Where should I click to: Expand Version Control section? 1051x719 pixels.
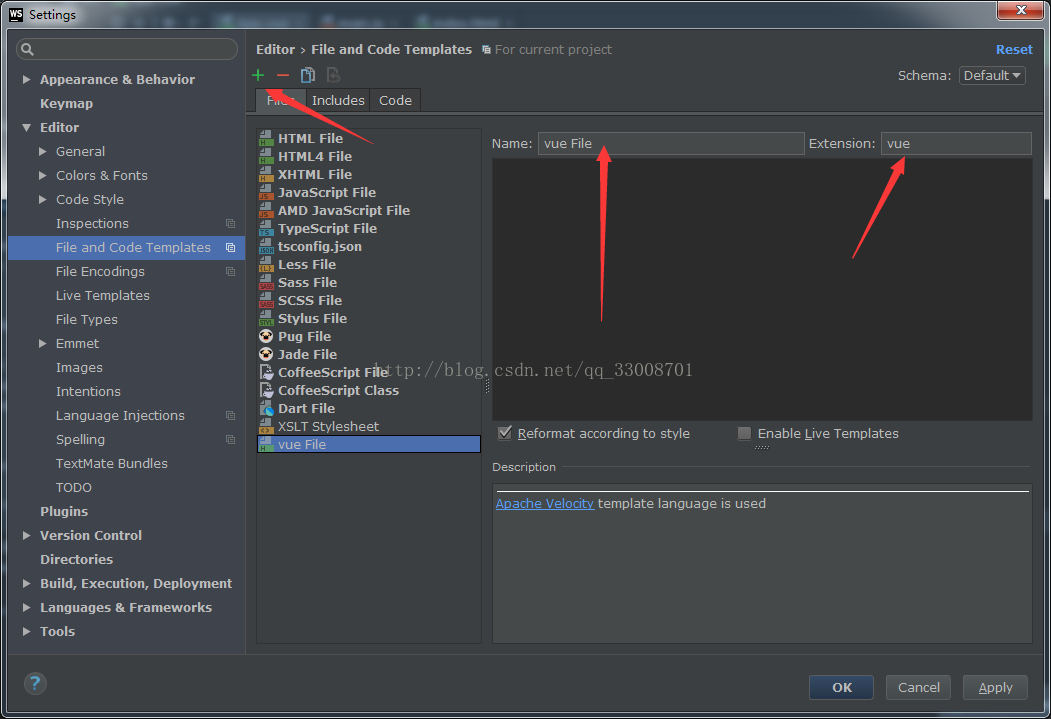[x=26, y=535]
